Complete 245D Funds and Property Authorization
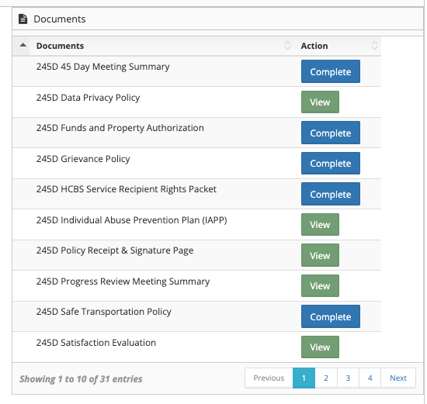This screenshot has width=427, height=404. pos(330,133)
